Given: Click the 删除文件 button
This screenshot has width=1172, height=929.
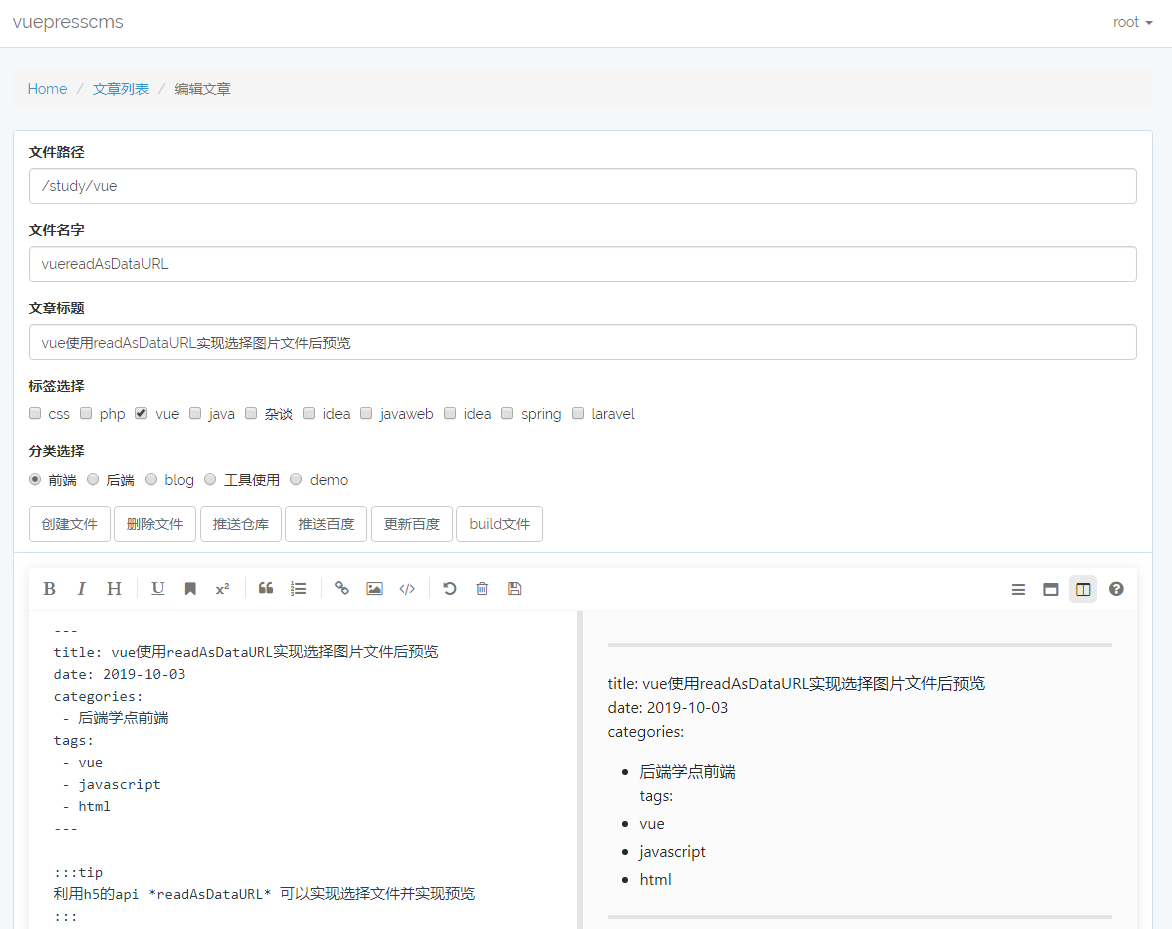Looking at the screenshot, I should tap(155, 524).
